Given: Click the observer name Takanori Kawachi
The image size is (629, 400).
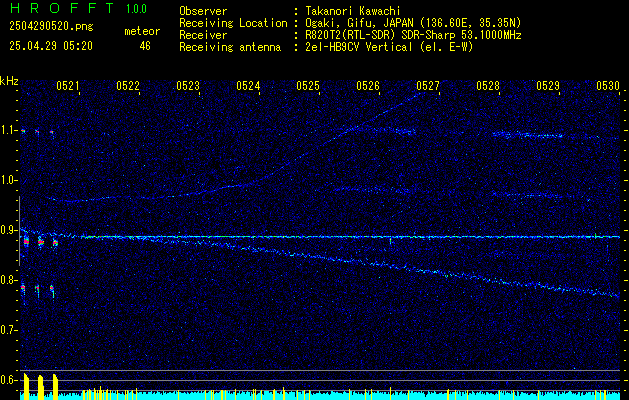Looking at the screenshot, I should tap(353, 11).
